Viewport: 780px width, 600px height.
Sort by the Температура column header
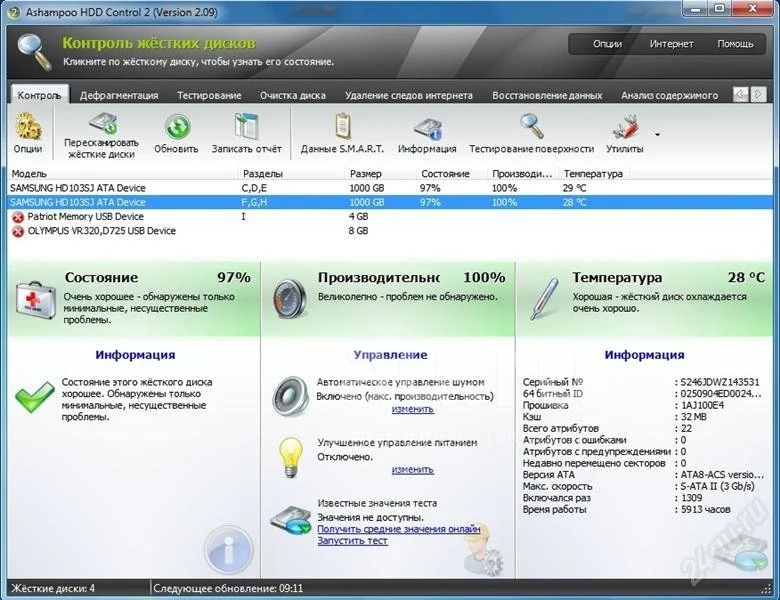tap(593, 174)
